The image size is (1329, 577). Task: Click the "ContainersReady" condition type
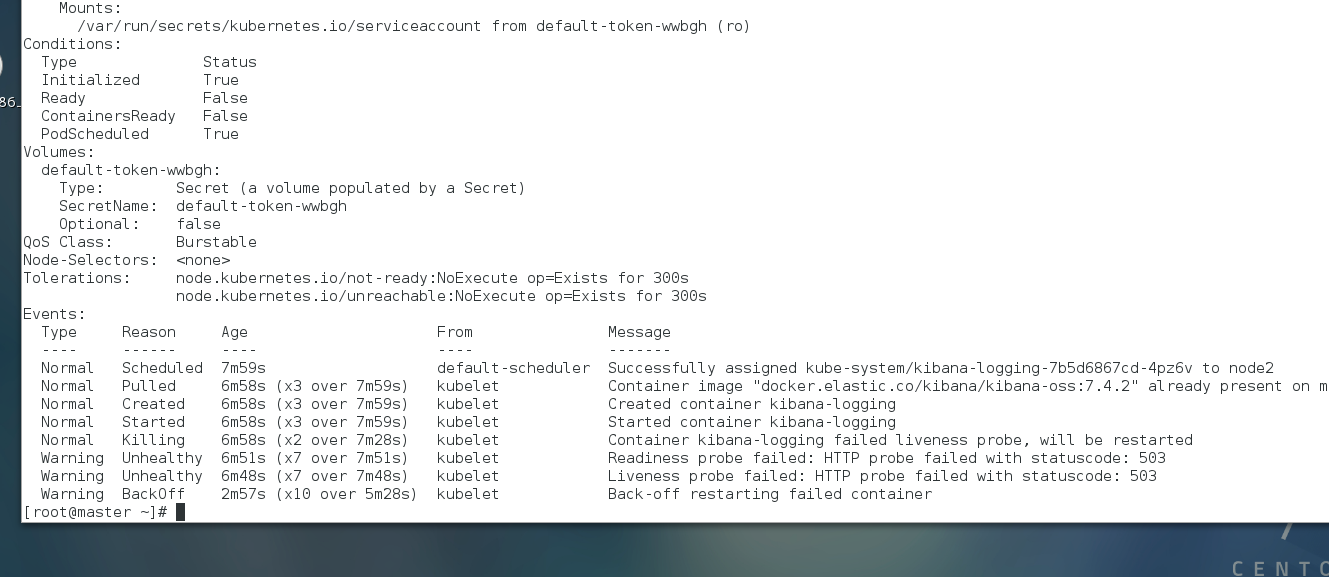108,116
